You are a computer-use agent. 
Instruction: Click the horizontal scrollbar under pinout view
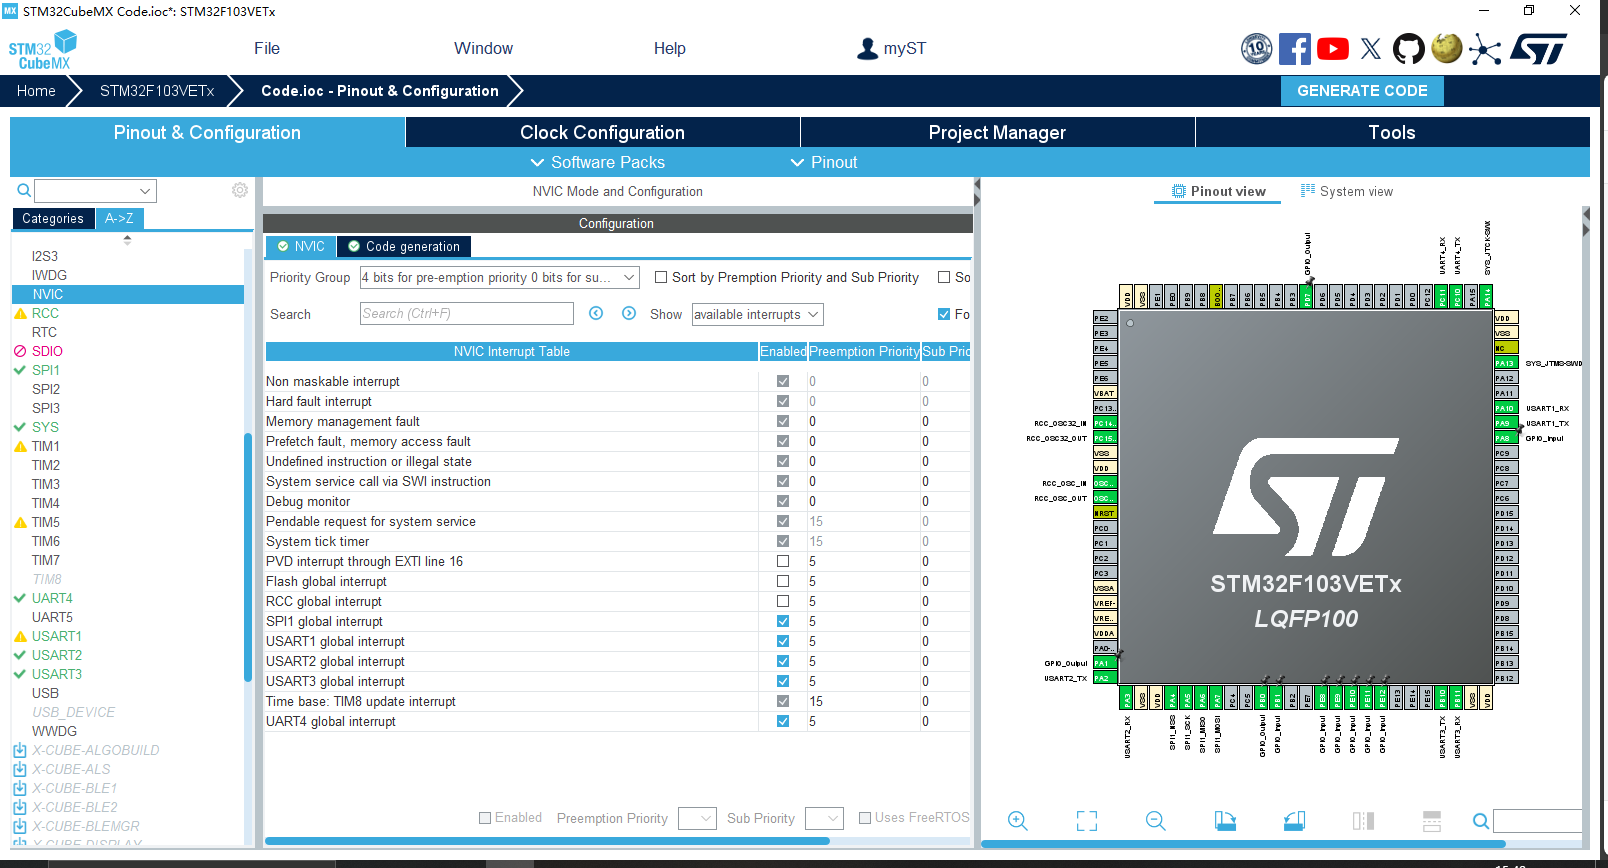coord(1243,844)
